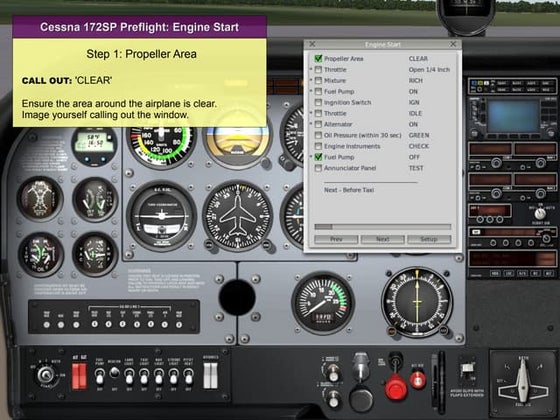Image resolution: width=560 pixels, height=420 pixels.
Task: Turn the attitude indicator adjustment knob
Action: (x=265, y=163)
